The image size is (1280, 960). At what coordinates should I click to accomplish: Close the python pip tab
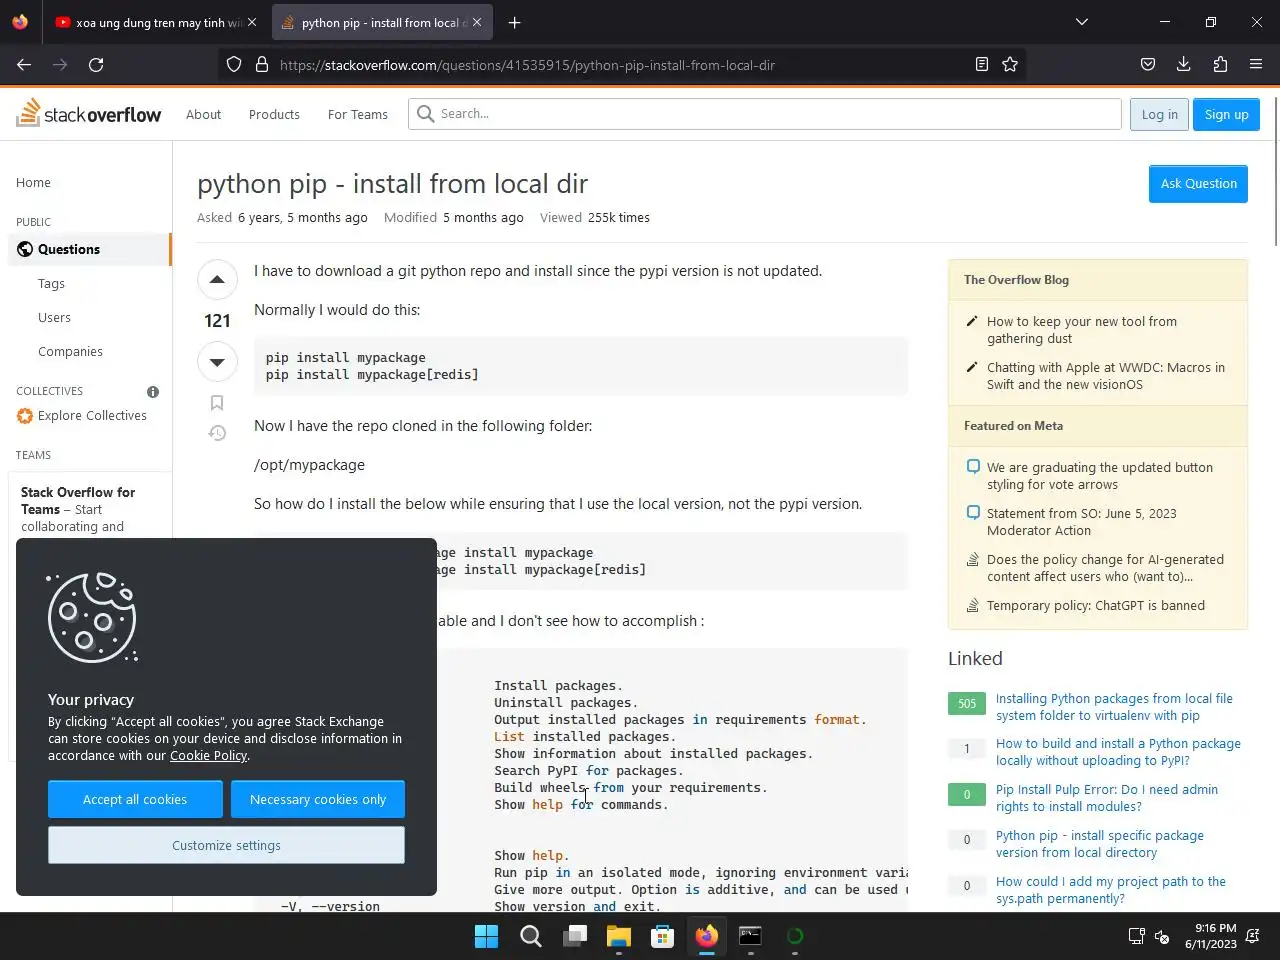[x=477, y=22]
